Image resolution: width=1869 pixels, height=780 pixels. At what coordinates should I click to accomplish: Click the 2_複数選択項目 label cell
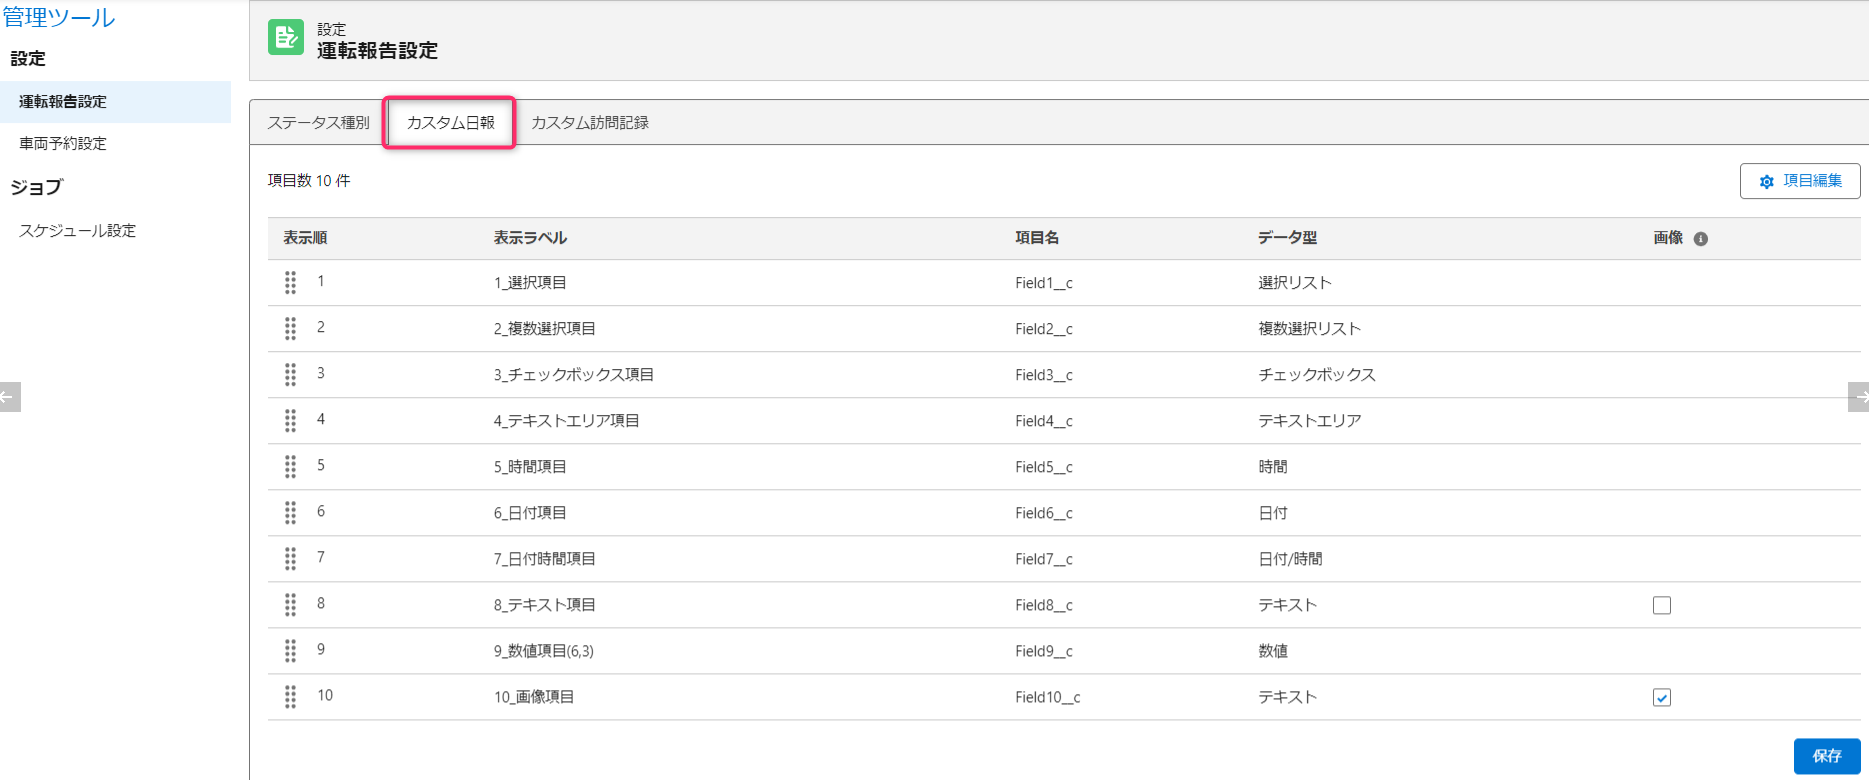point(544,329)
